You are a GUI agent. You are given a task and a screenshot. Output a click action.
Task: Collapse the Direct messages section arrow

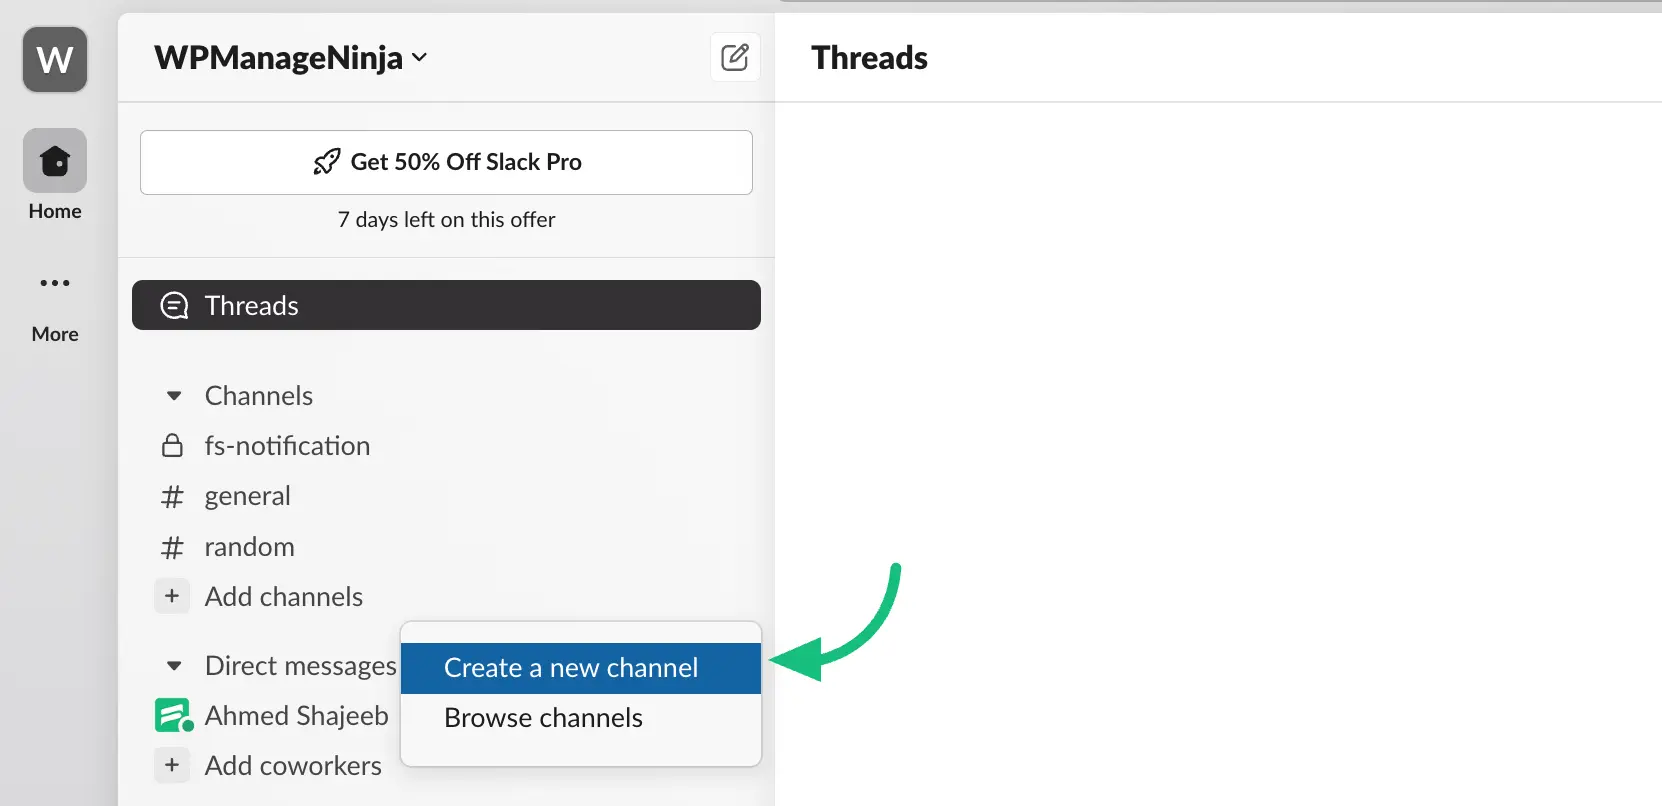pos(174,666)
